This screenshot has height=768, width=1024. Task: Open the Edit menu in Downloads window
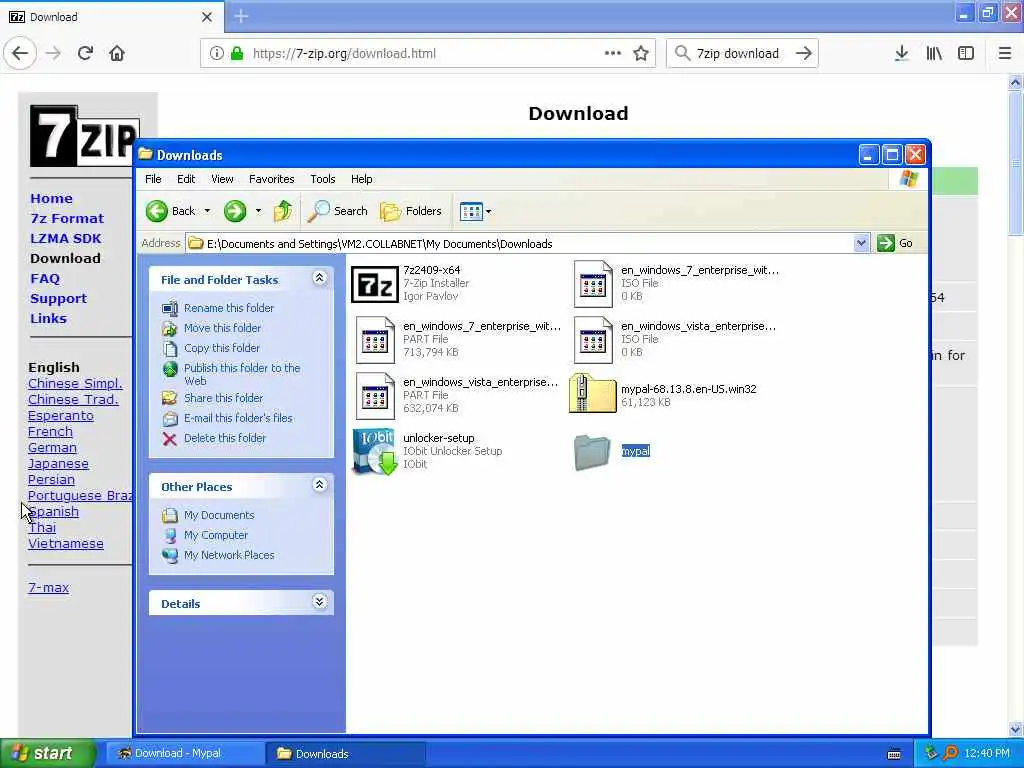point(186,179)
